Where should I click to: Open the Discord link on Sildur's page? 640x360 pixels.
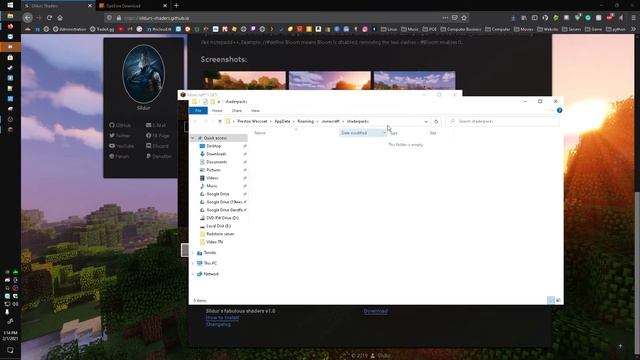coord(157,146)
